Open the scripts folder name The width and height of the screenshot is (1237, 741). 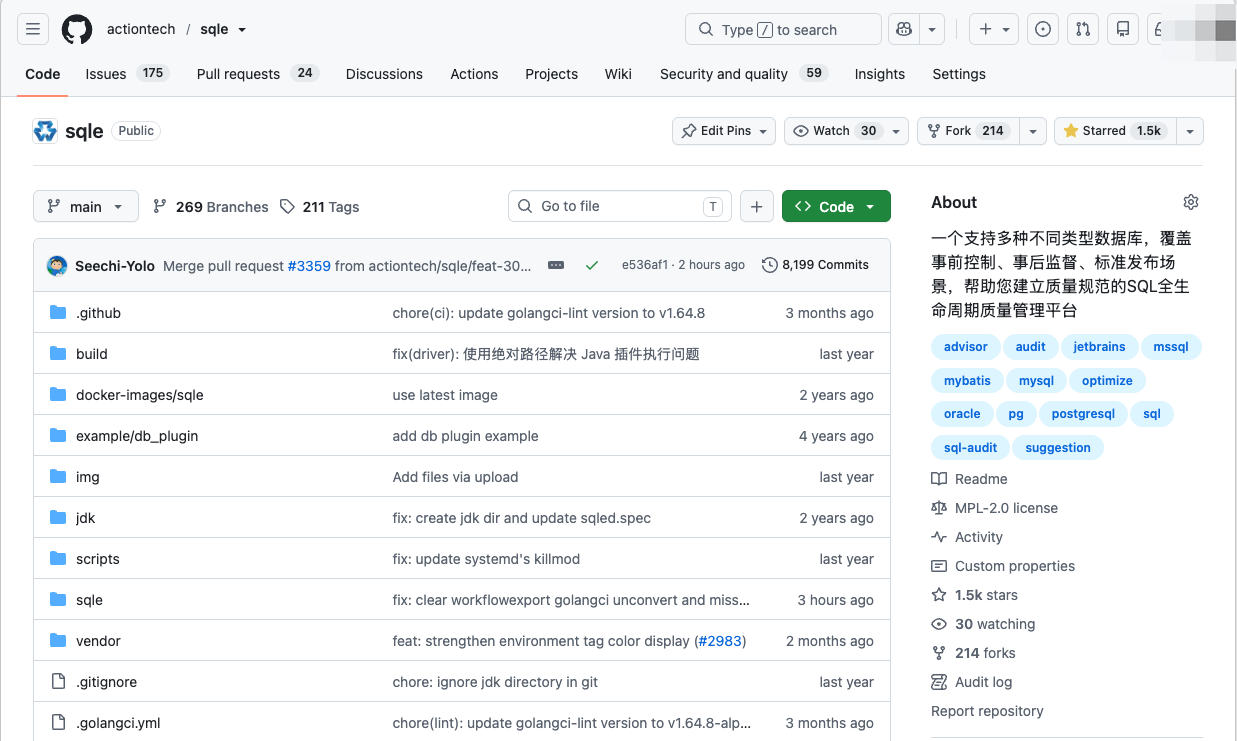click(x=98, y=559)
